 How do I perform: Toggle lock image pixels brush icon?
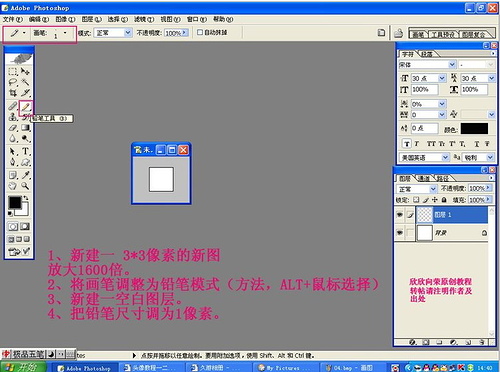tap(426, 200)
